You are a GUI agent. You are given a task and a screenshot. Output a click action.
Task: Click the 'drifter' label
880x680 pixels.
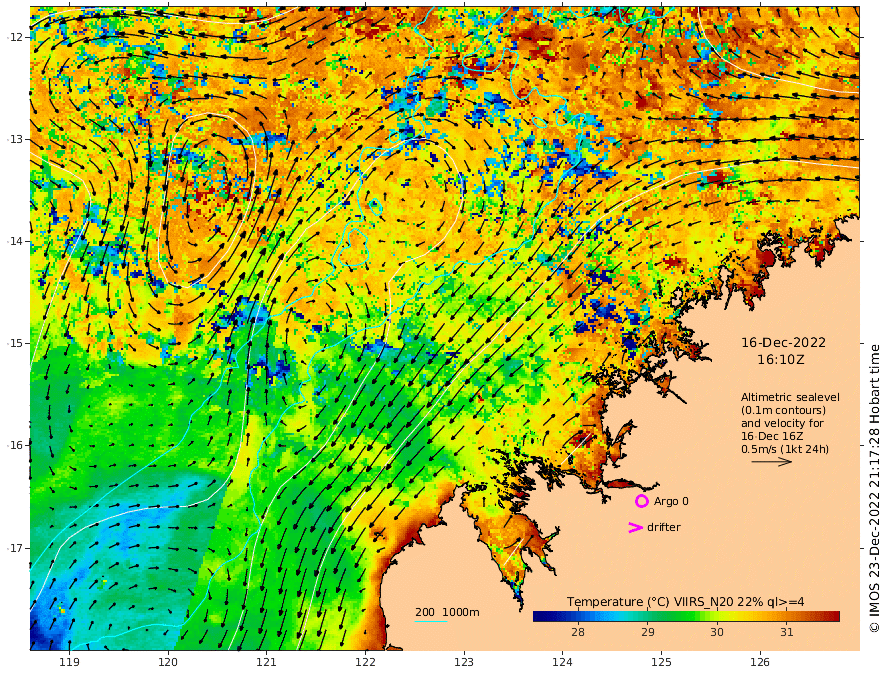tap(664, 527)
